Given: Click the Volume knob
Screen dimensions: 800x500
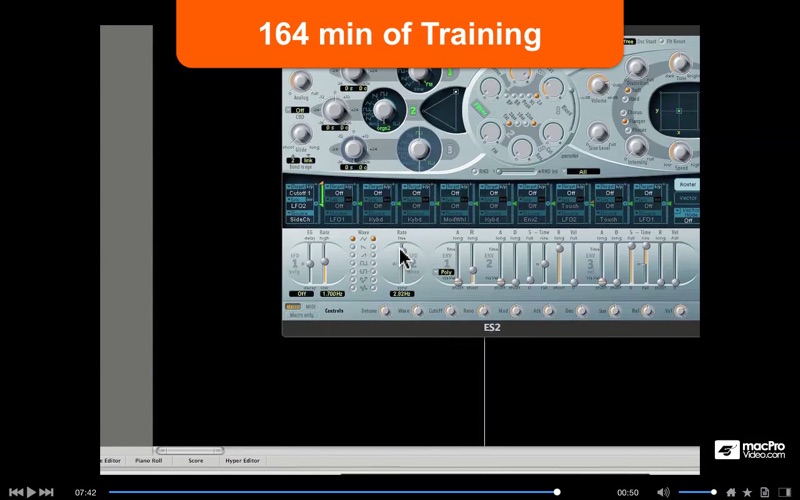Looking at the screenshot, I should click(x=598, y=85).
